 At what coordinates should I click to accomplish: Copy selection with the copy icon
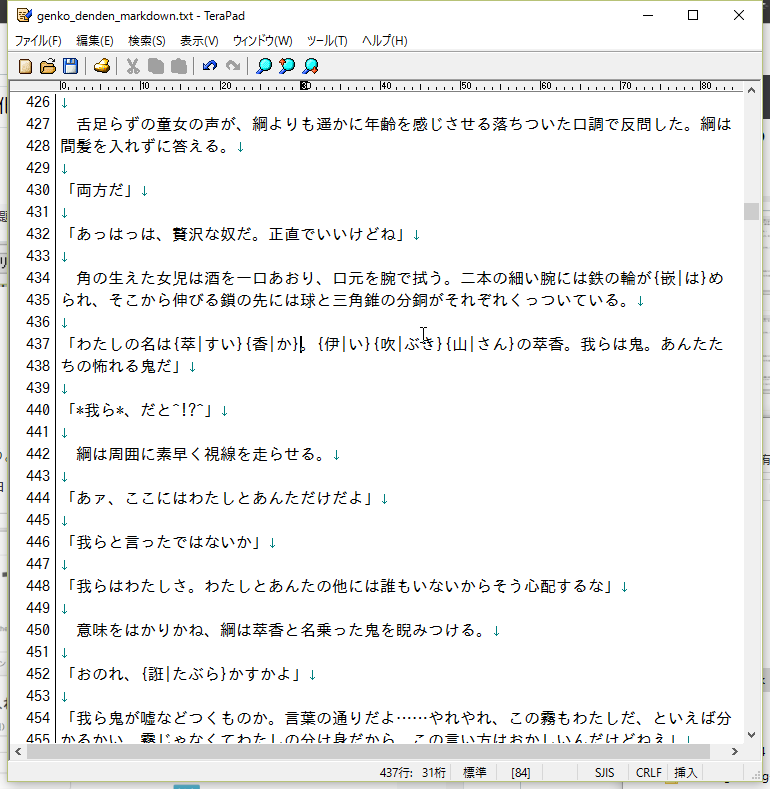(156, 66)
